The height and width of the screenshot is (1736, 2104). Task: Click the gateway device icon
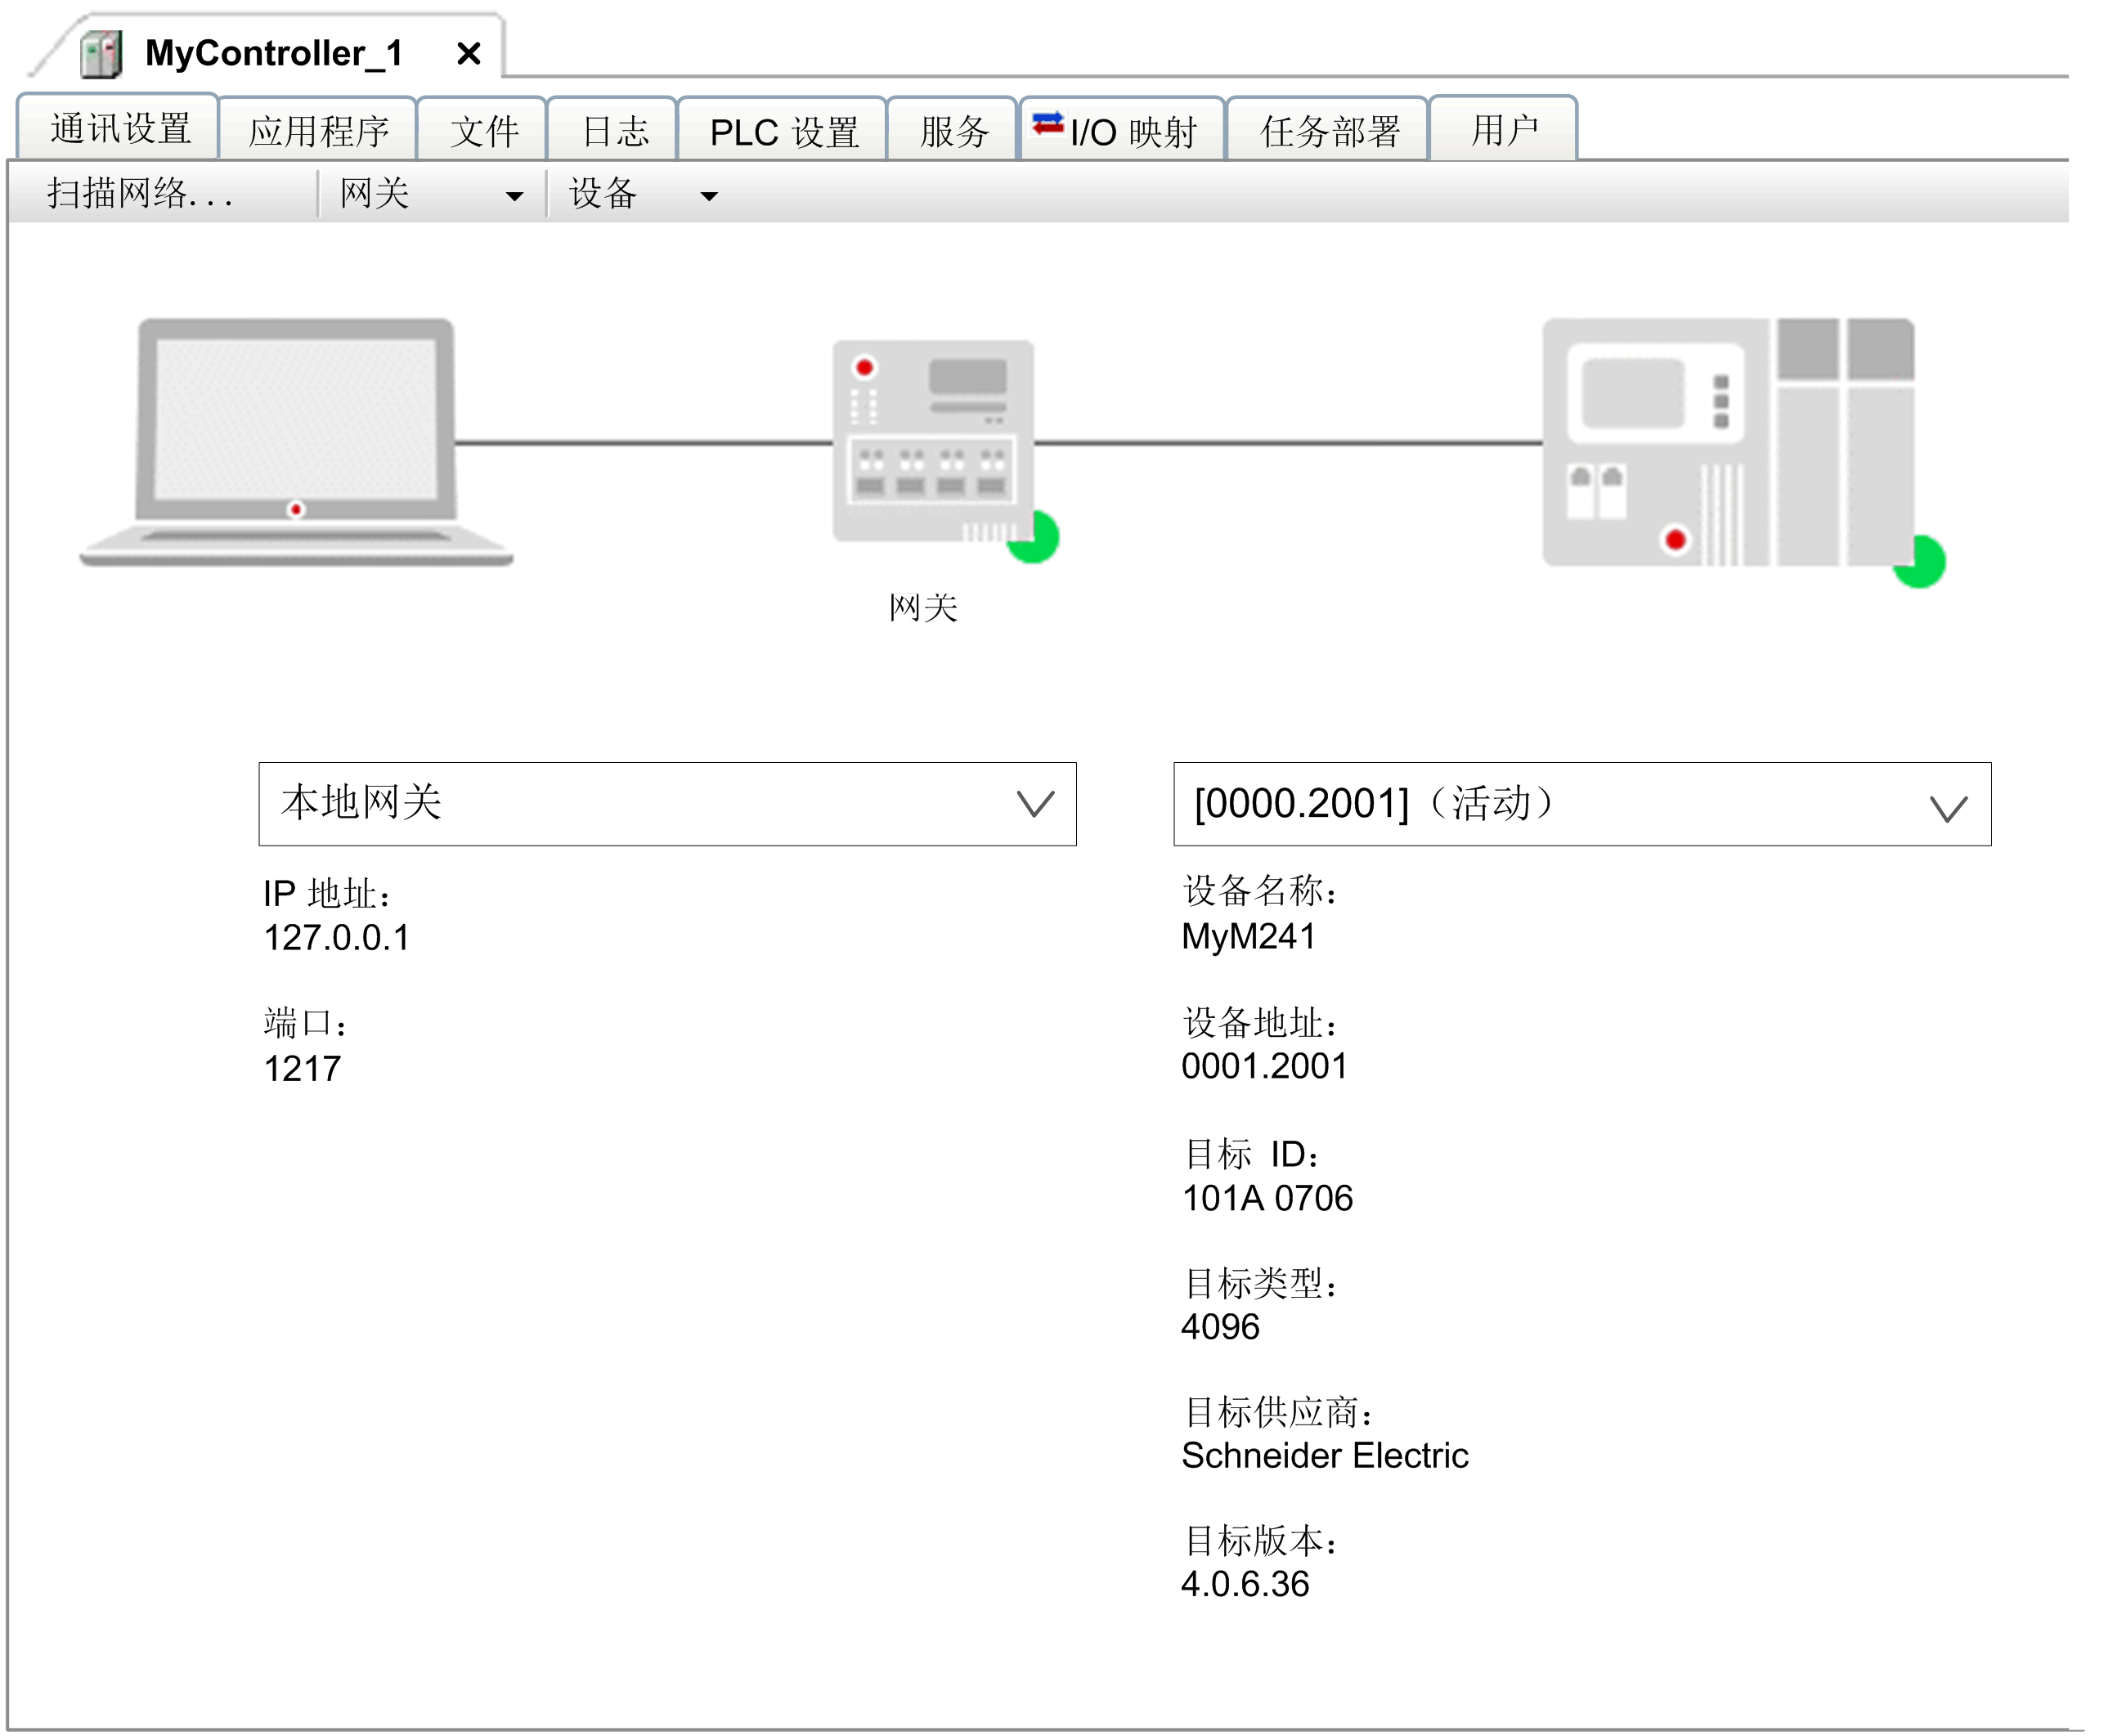[932, 440]
